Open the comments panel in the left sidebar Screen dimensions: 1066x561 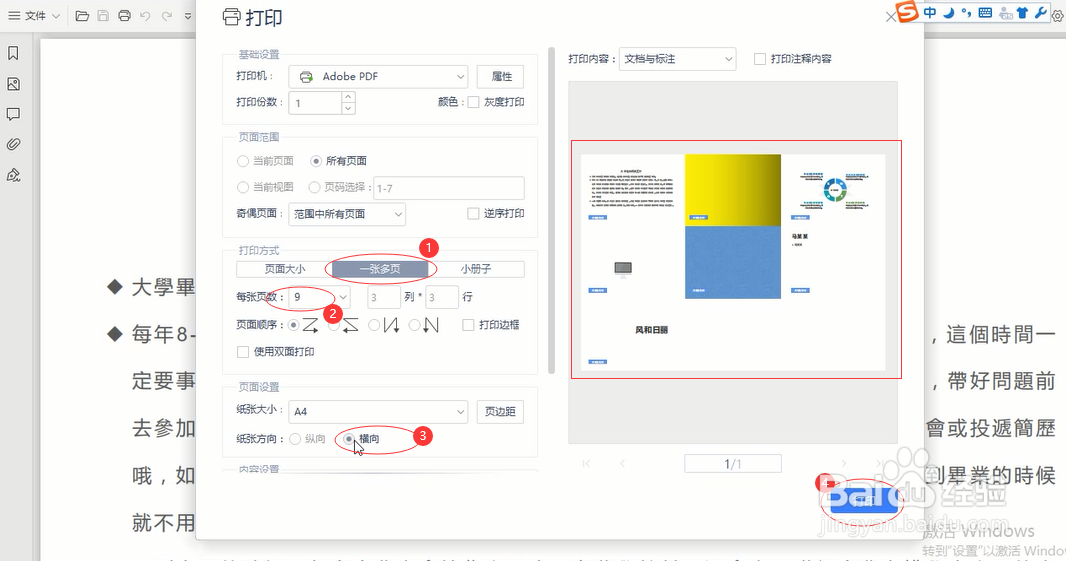tap(13, 114)
